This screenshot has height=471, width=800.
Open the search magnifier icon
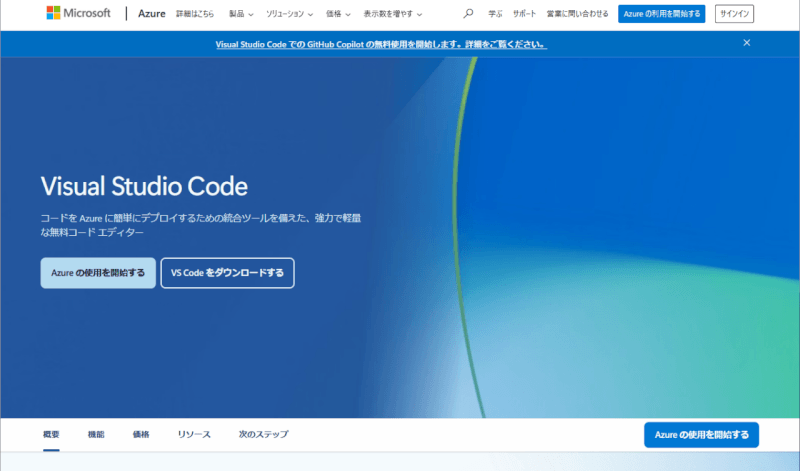(x=469, y=14)
